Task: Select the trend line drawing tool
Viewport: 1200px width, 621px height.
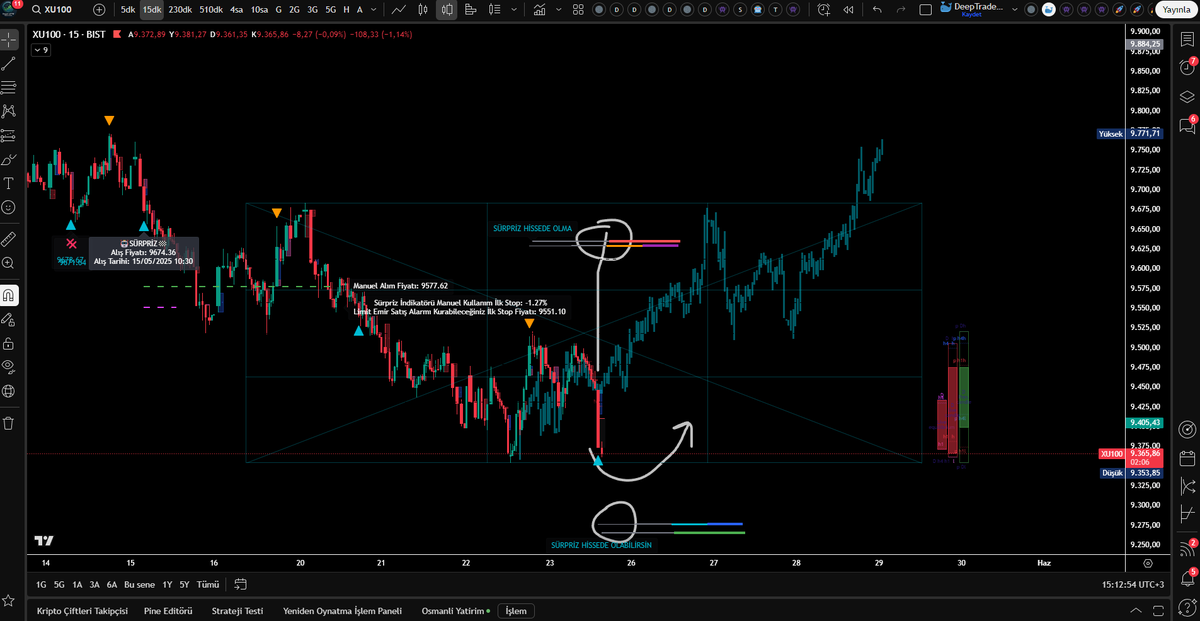Action: (x=9, y=62)
